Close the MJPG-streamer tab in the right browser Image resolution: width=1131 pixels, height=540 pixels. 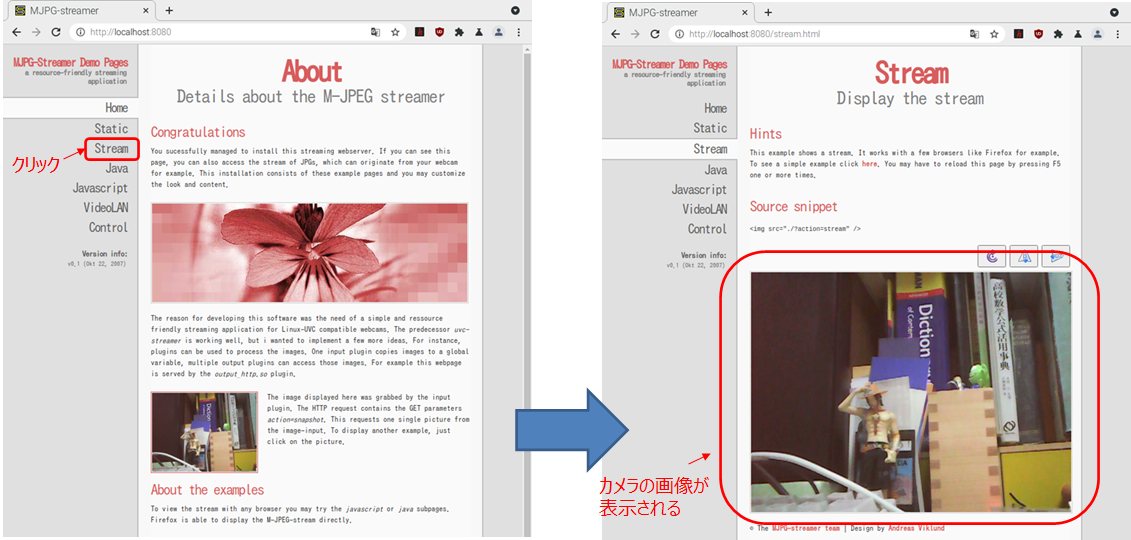744,12
